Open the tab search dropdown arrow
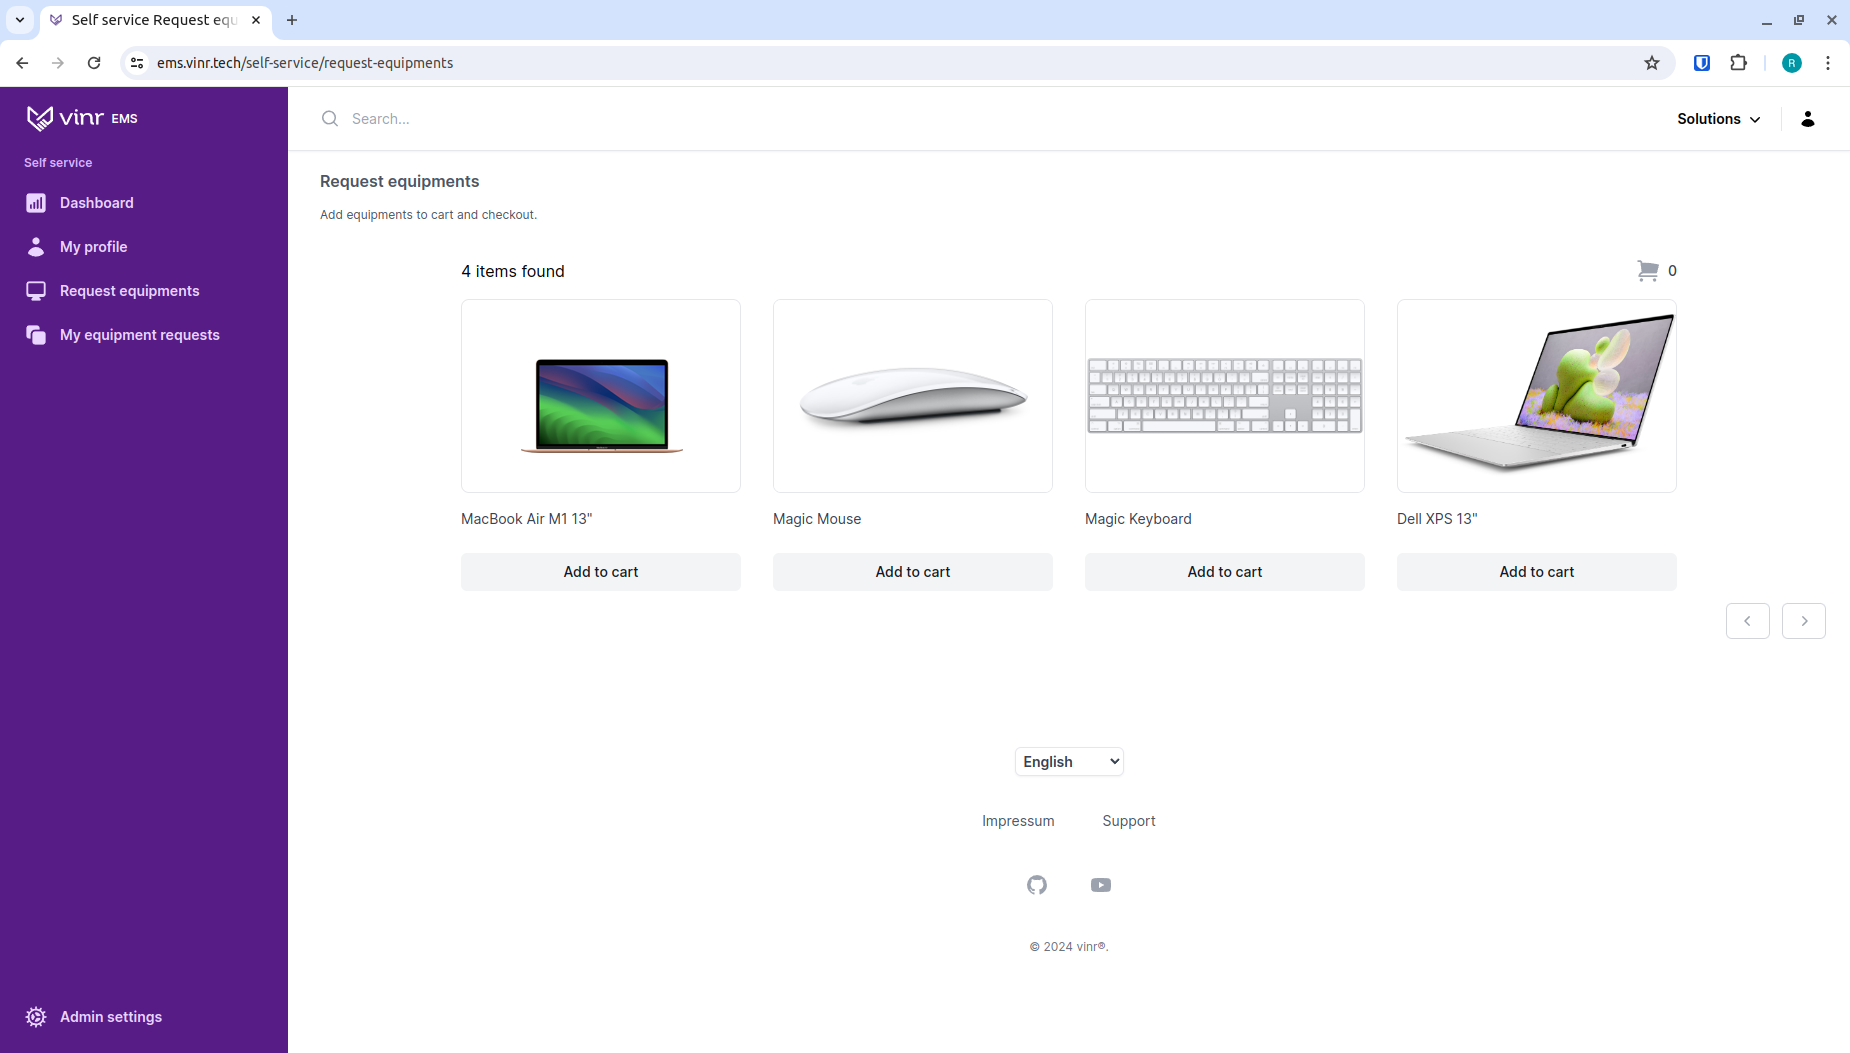This screenshot has width=1850, height=1053. [20, 20]
